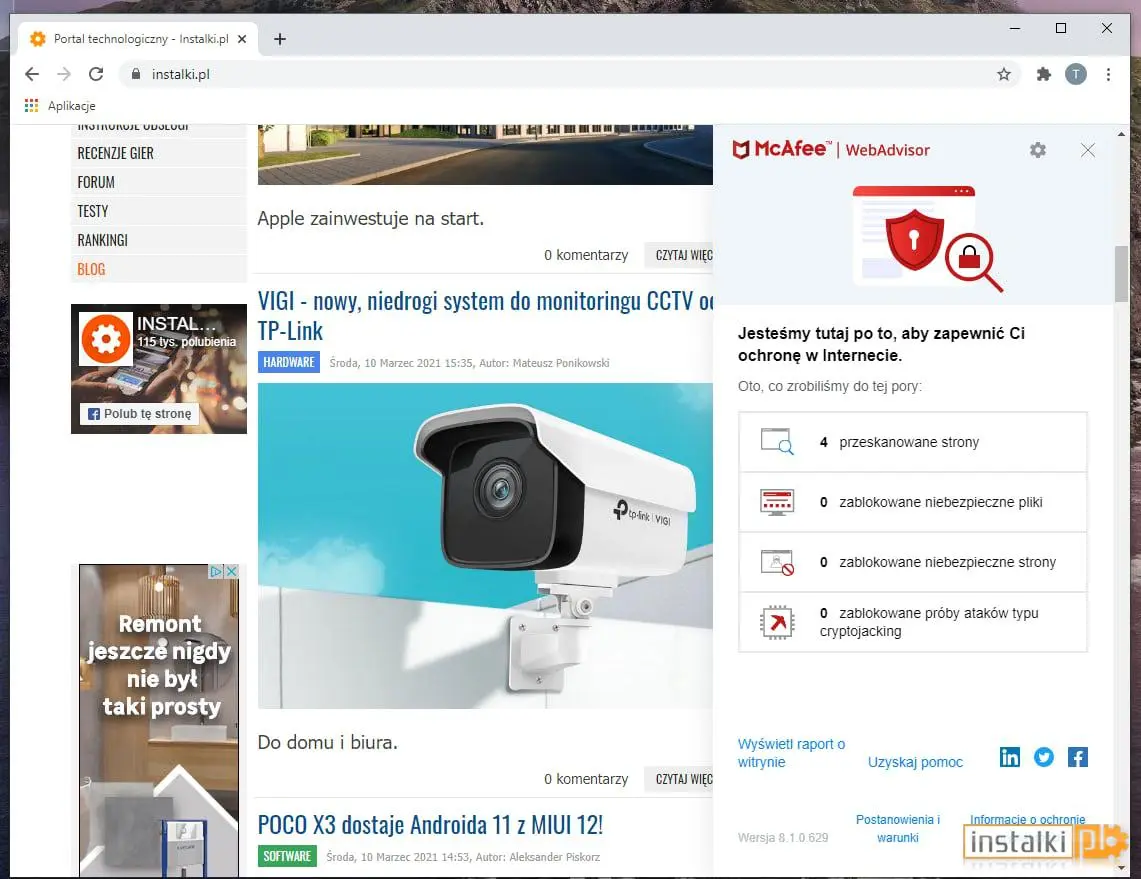The image size is (1141, 879).
Task: Click the SOFTWARE category tag
Action: [x=287, y=856]
